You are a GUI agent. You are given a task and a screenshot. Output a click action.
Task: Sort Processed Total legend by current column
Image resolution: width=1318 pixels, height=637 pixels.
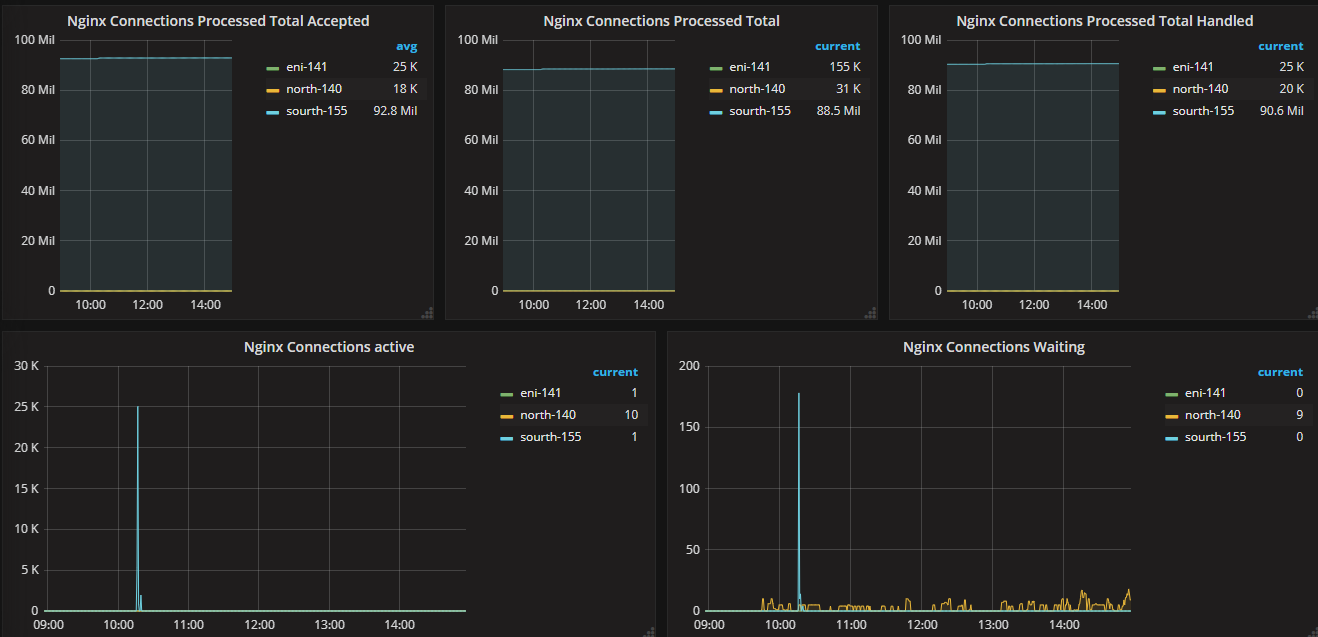pos(837,46)
